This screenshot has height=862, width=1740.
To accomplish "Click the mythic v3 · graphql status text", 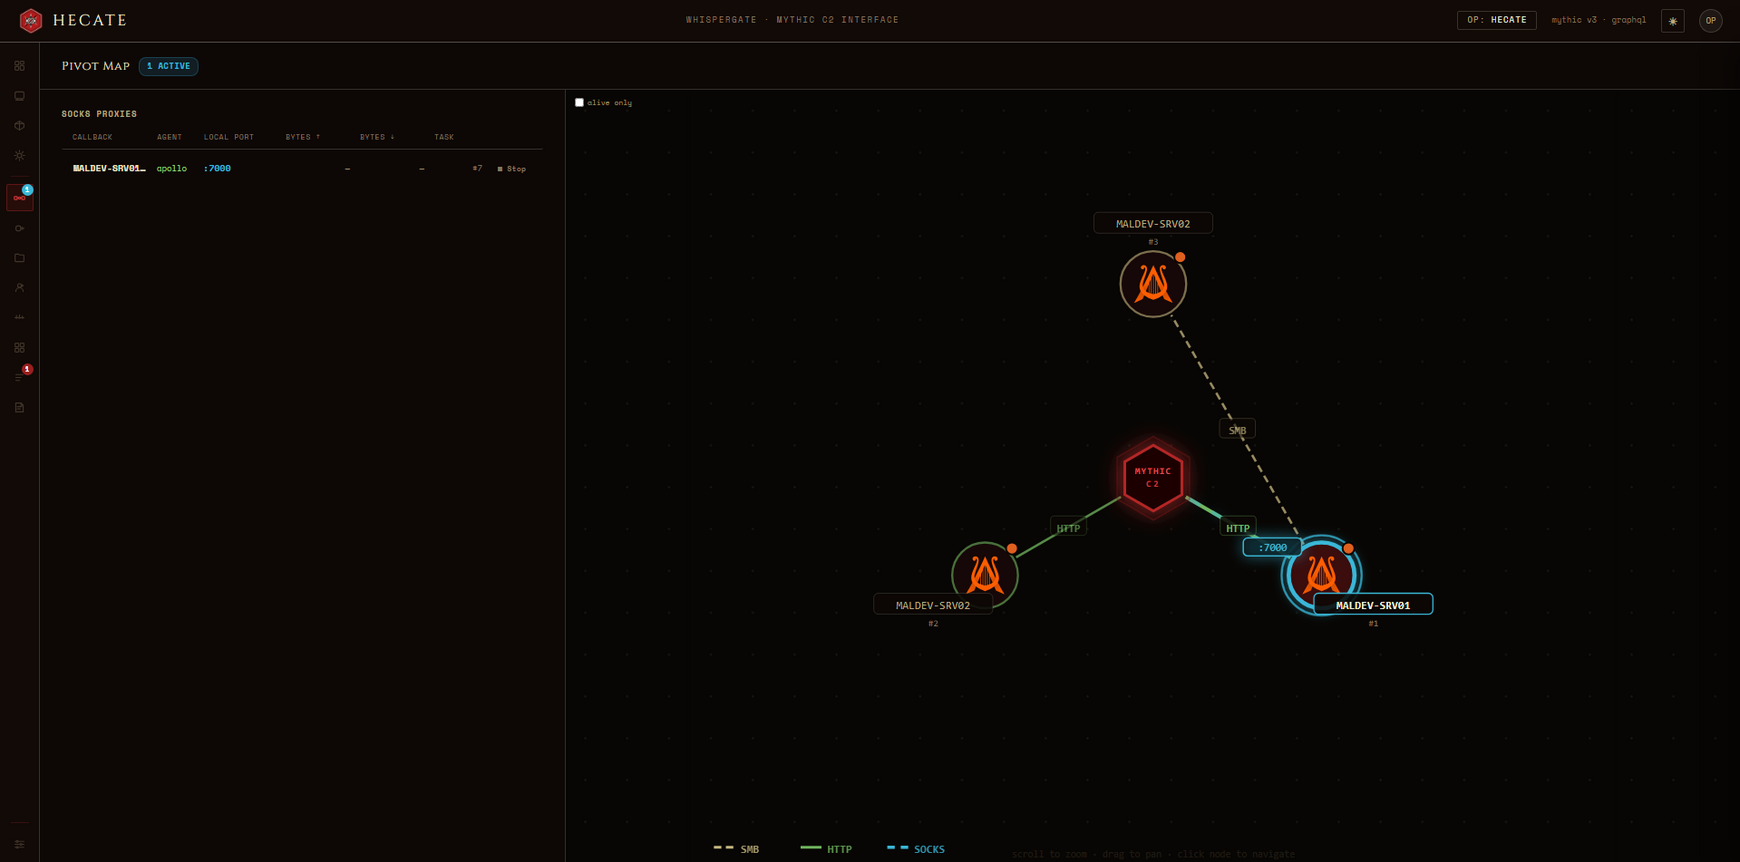I will point(1598,20).
